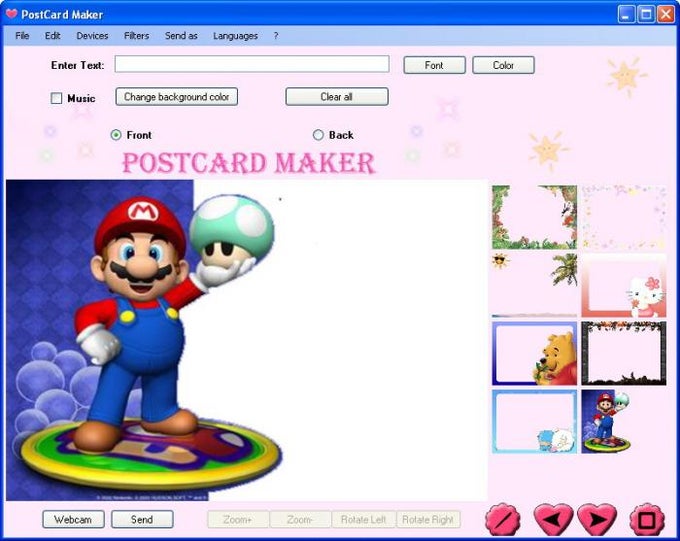Click the pink left arrow heart
Screen dimensions: 680x541
[x=553, y=519]
